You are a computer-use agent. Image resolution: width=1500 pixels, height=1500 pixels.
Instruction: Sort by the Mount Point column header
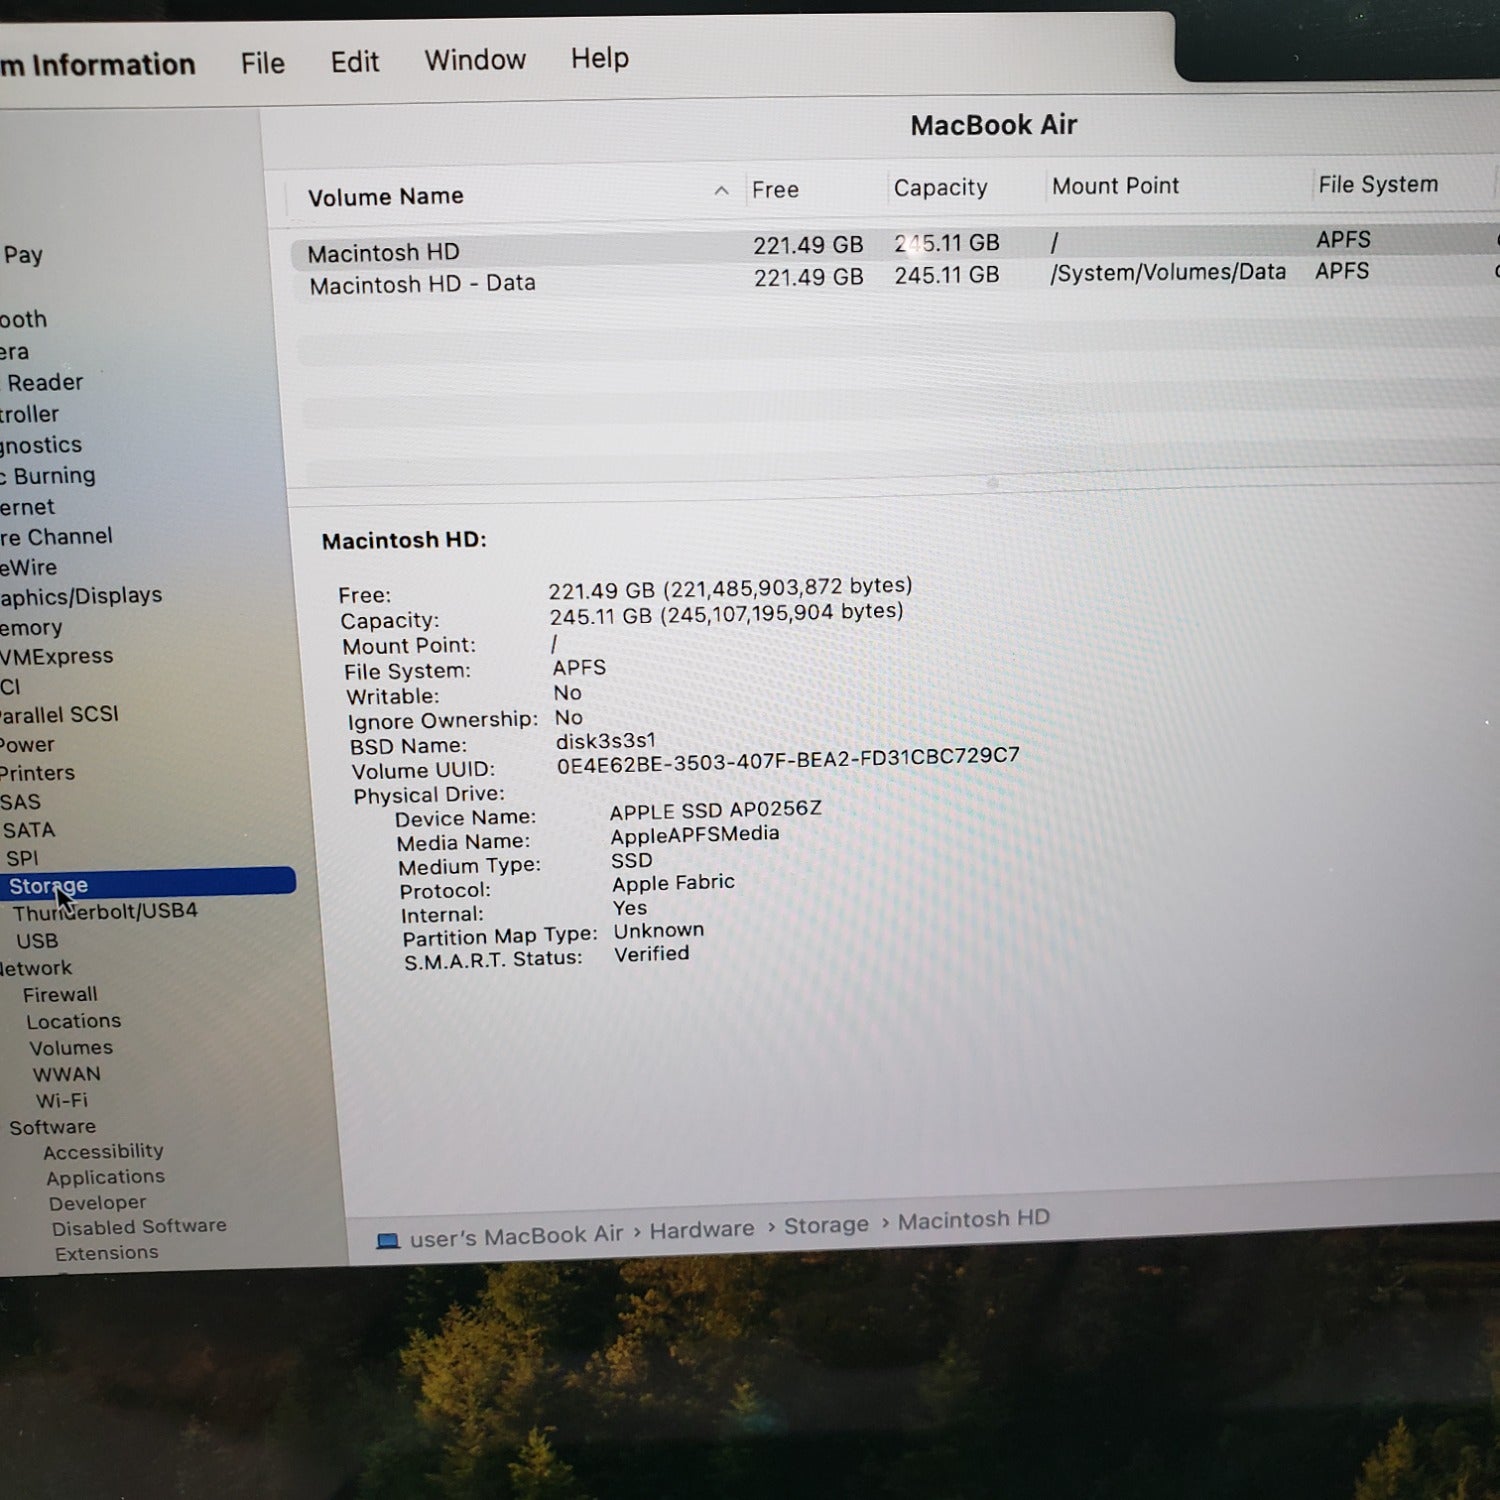tap(1115, 186)
